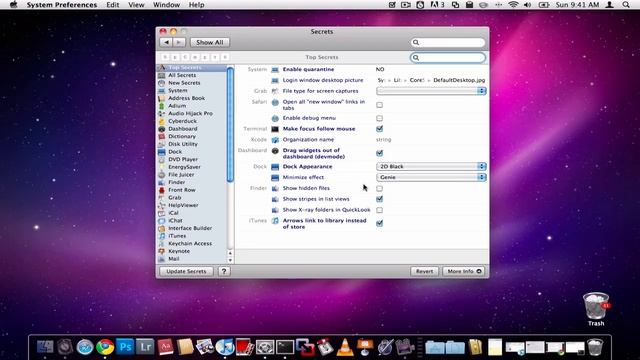The width and height of the screenshot is (640, 360).
Task: Open the File type for screen captures dropdown
Action: (x=431, y=91)
